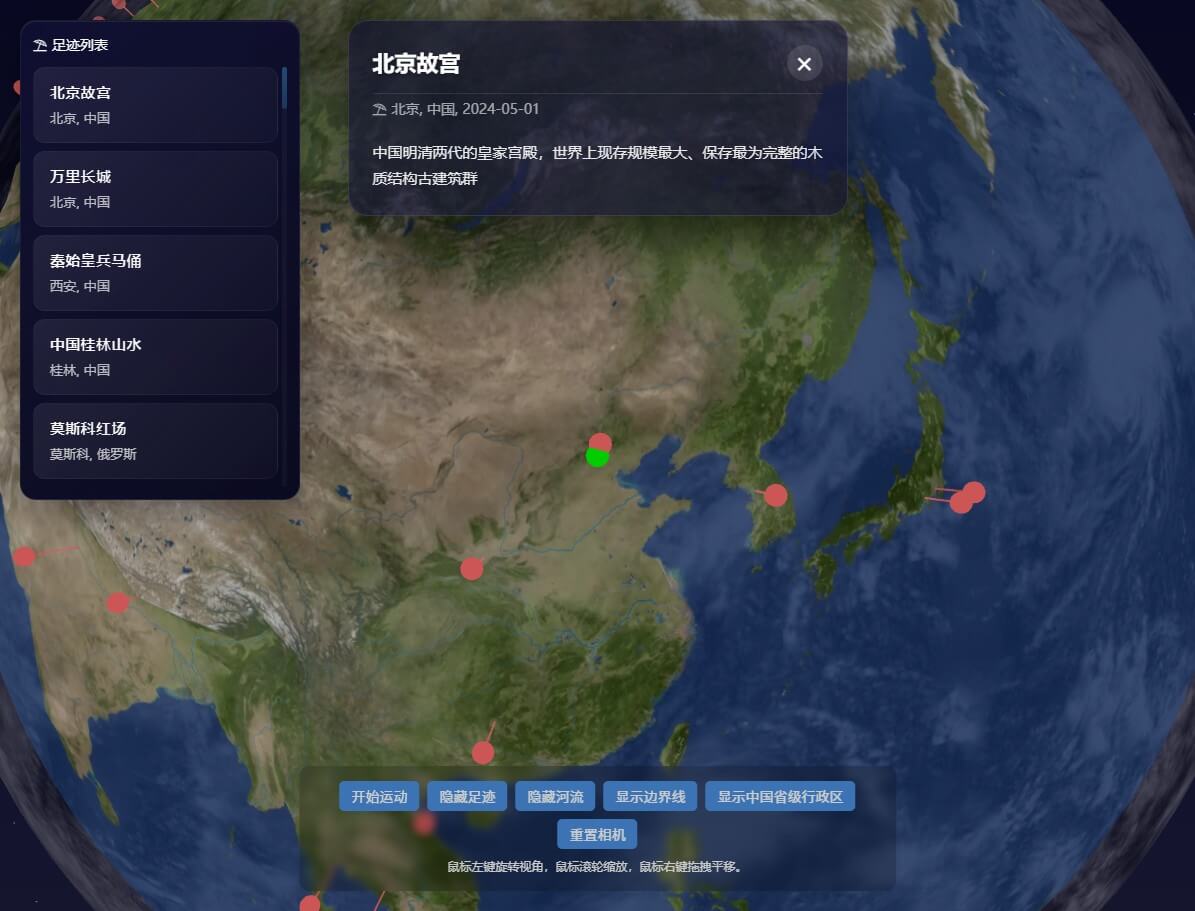Image resolution: width=1195 pixels, height=911 pixels.
Task: Click the footprint icon before 北京, 中国, 2024-05-01
Action: 379,110
